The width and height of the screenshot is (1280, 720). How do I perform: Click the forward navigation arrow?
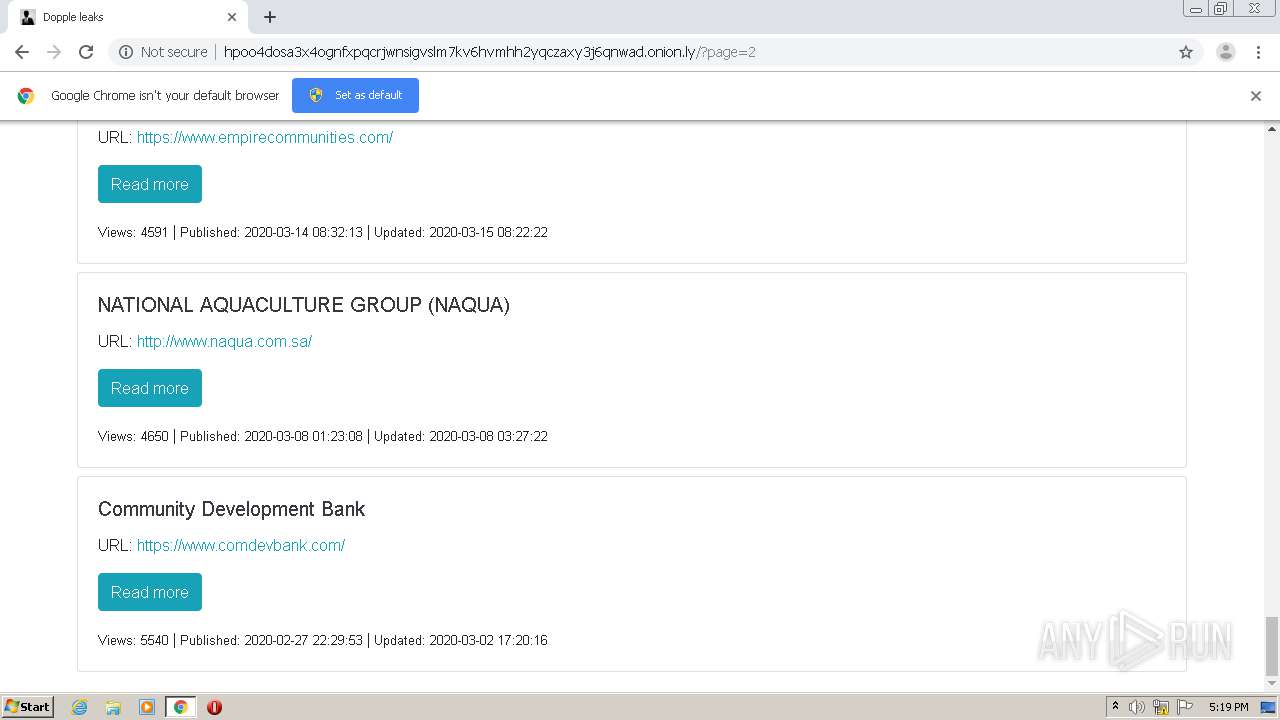click(x=54, y=52)
